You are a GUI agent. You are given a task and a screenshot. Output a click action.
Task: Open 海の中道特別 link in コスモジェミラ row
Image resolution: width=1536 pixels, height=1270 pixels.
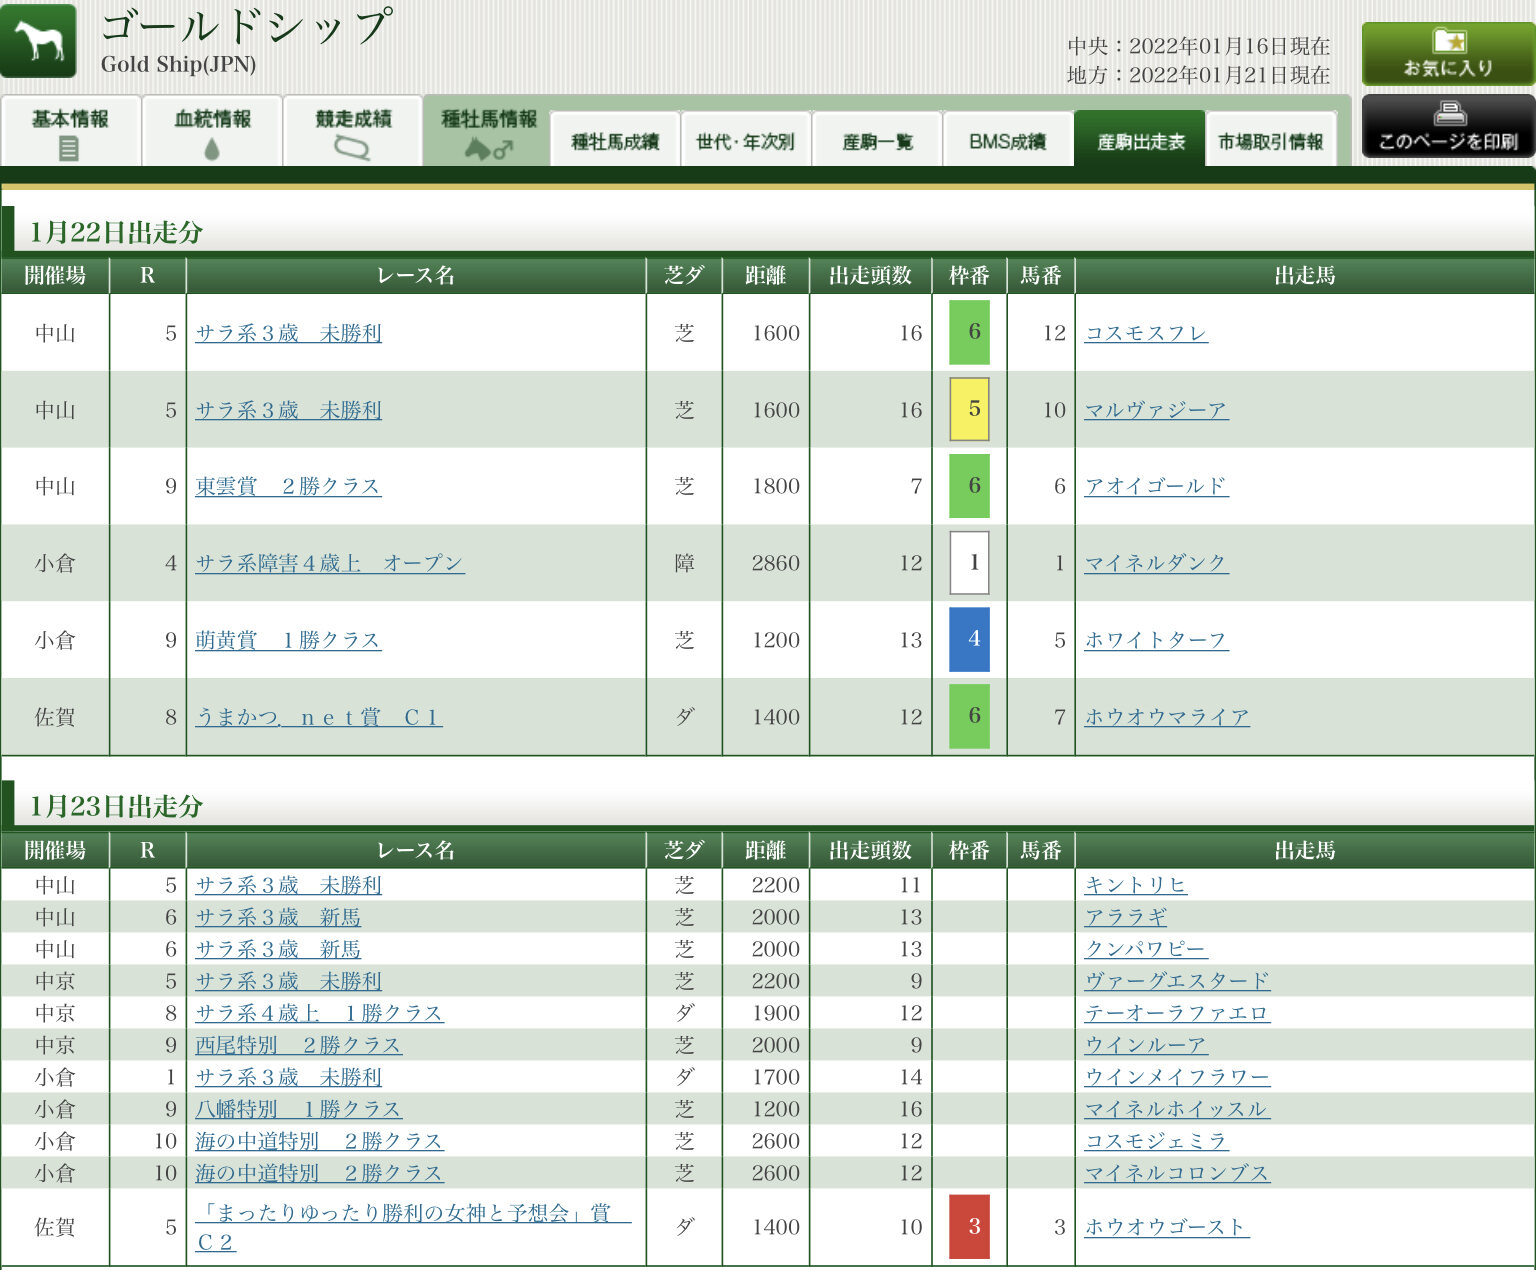click(x=319, y=1141)
